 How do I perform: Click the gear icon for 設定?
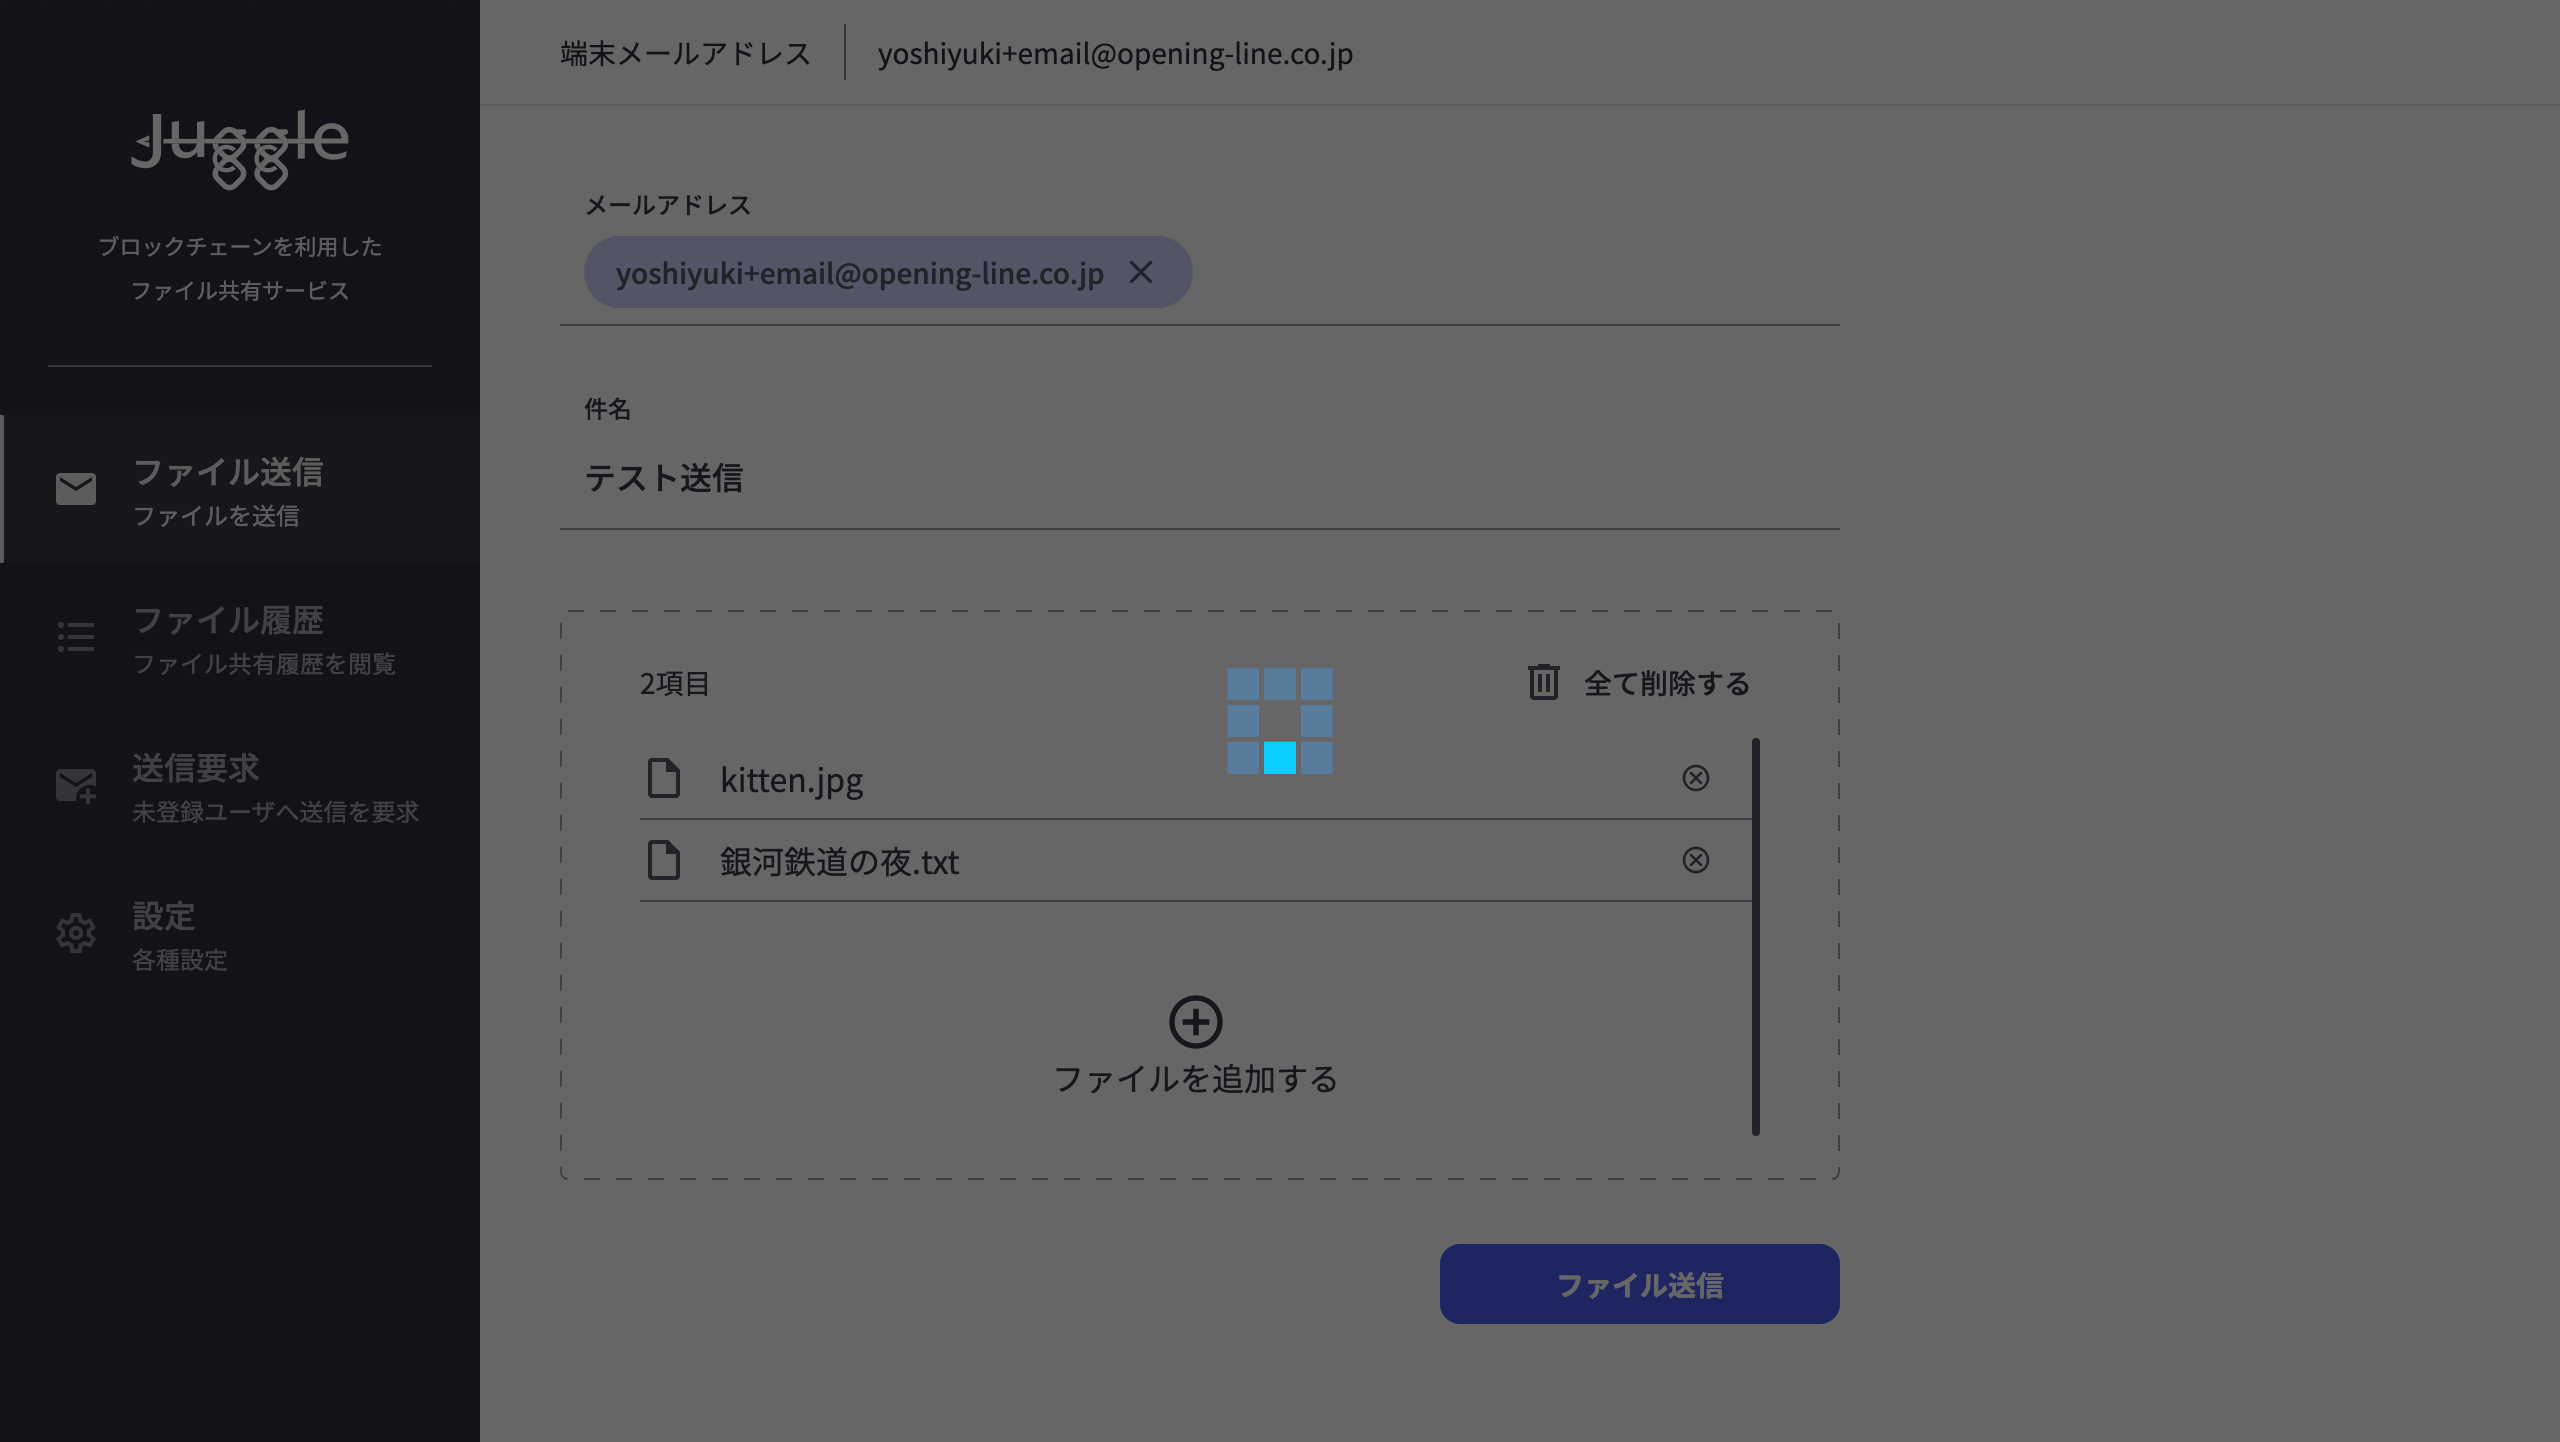click(x=76, y=933)
